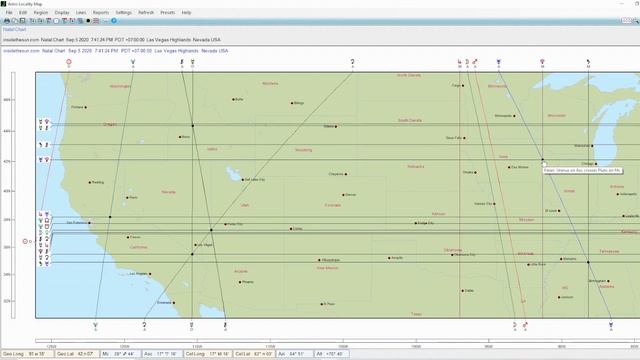Image resolution: width=640 pixels, height=360 pixels.
Task: Click the Geo Long status field
Action: [27, 354]
